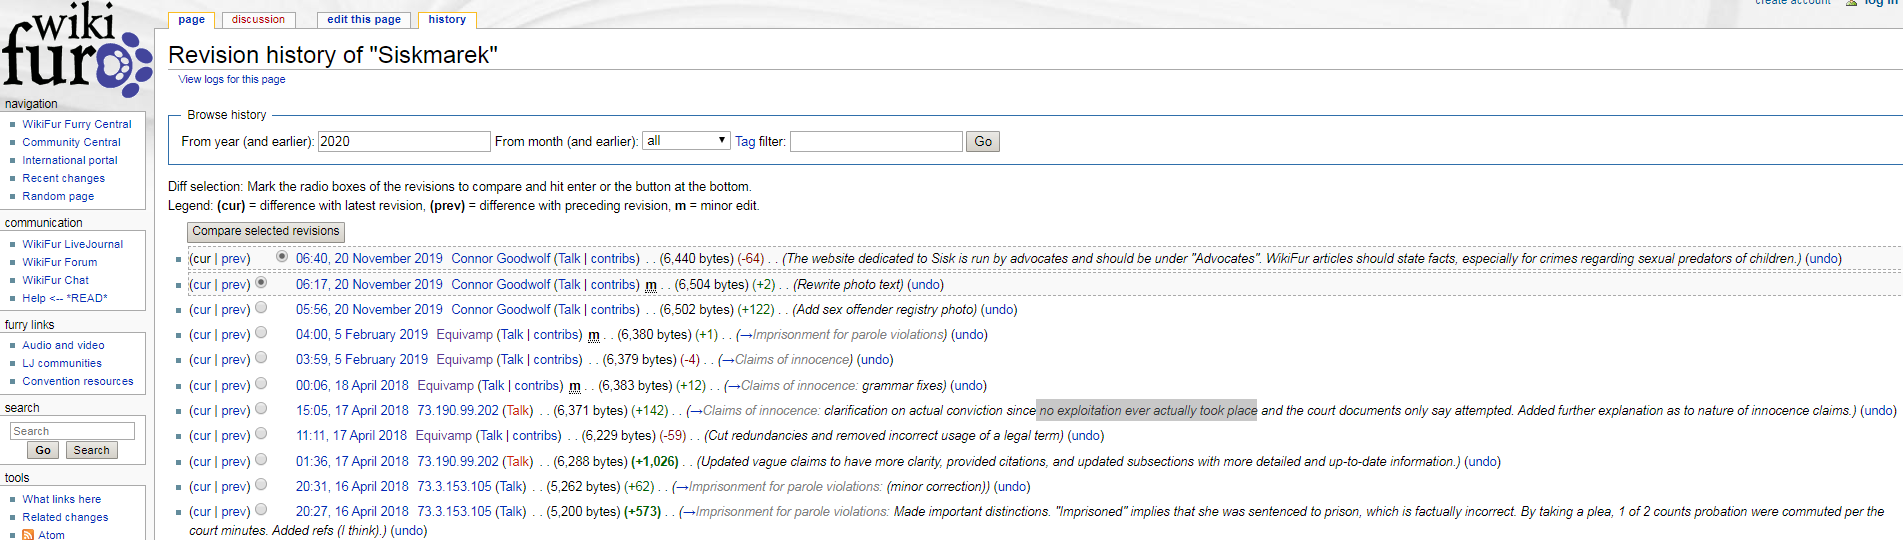Select radio button for 04:00, 5 February 2019 revision
1903x540 pixels.
261,333
